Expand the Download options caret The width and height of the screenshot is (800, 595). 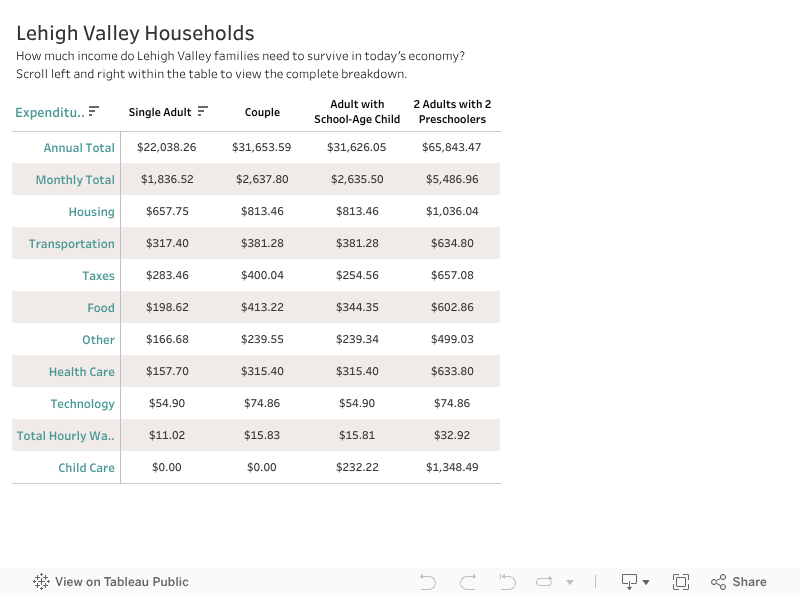pos(646,582)
